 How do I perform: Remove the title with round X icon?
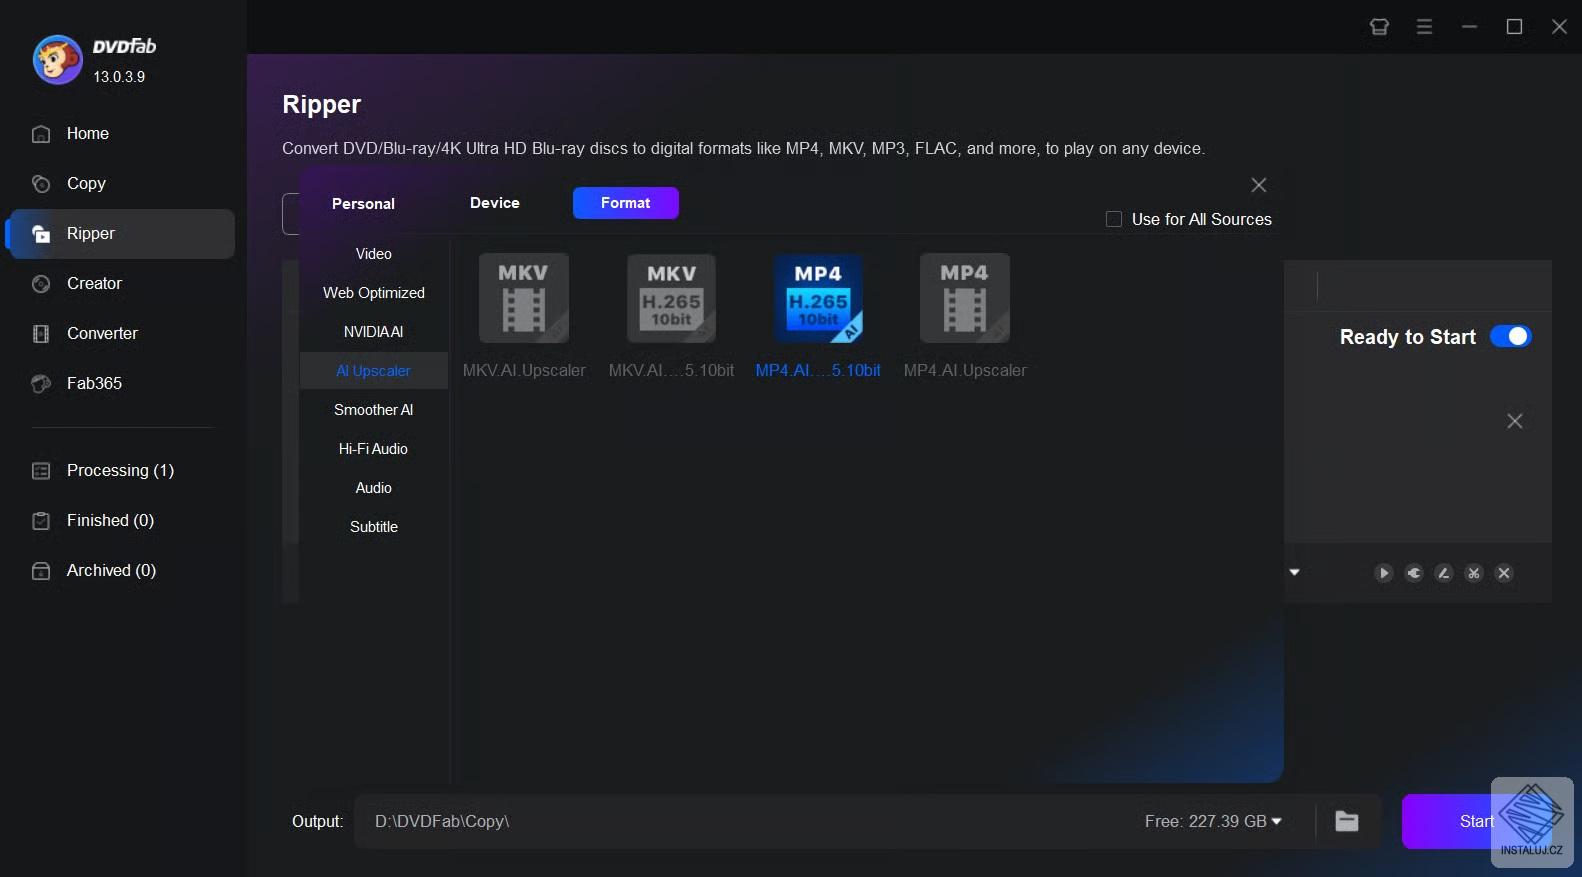tap(1504, 573)
